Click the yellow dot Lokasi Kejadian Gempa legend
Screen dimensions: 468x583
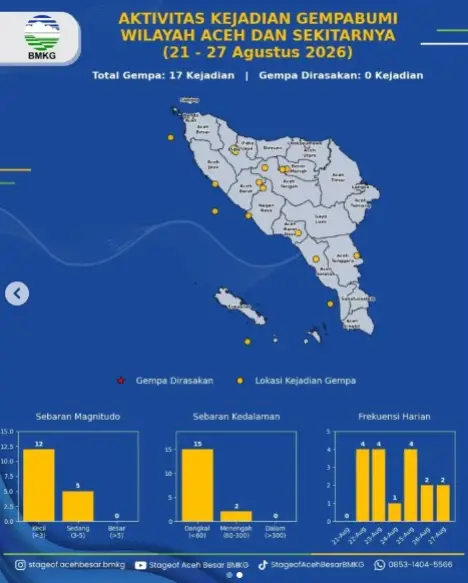coord(240,380)
